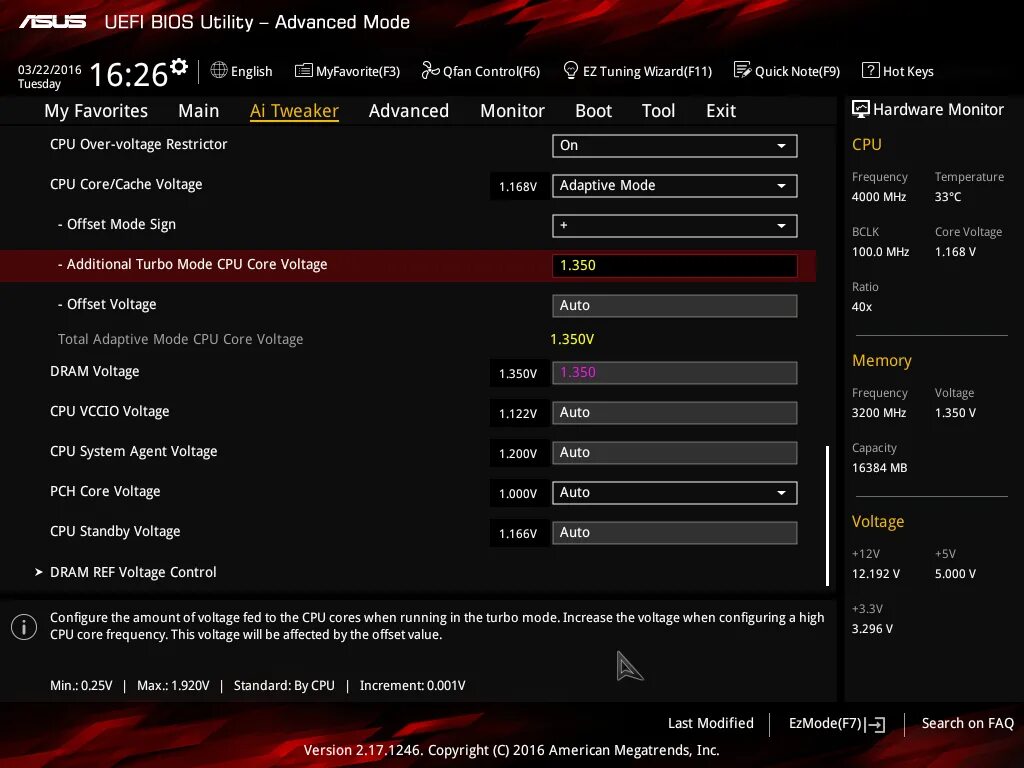1024x768 pixels.
Task: Click the Hardware Monitor screen icon
Action: tap(861, 109)
